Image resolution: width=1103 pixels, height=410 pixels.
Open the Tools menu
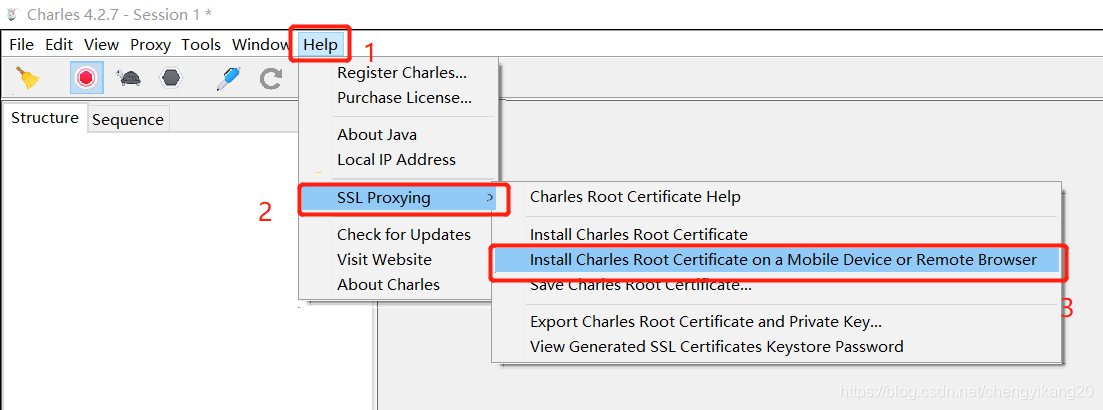point(200,45)
